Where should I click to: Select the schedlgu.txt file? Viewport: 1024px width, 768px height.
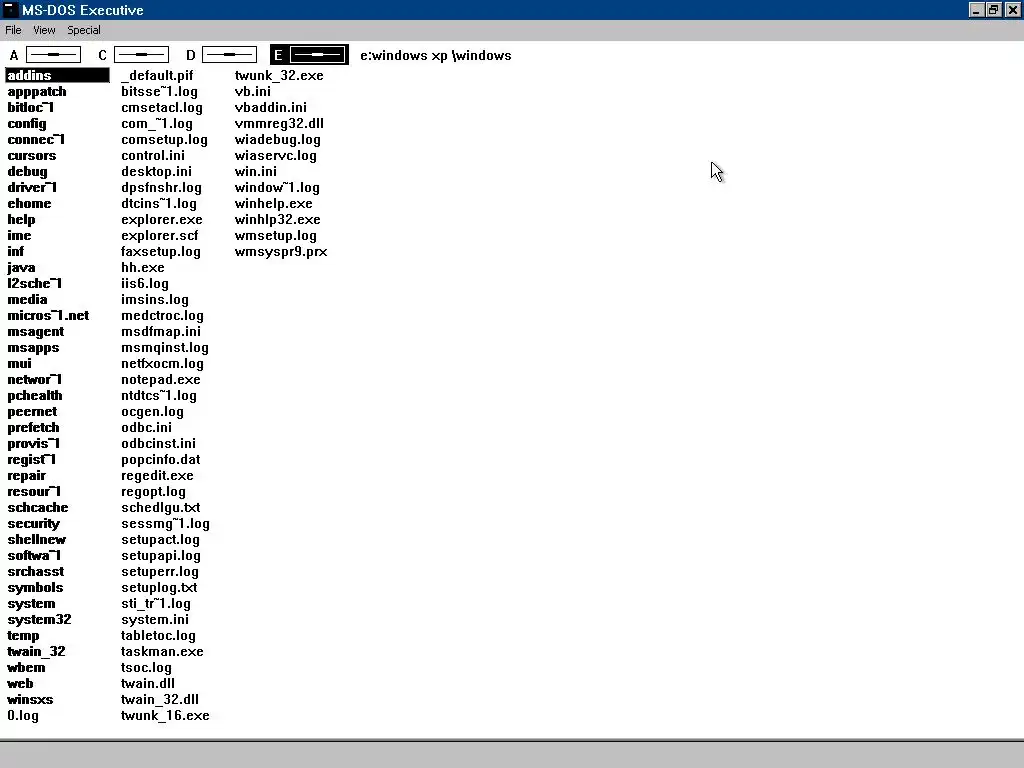tap(161, 507)
